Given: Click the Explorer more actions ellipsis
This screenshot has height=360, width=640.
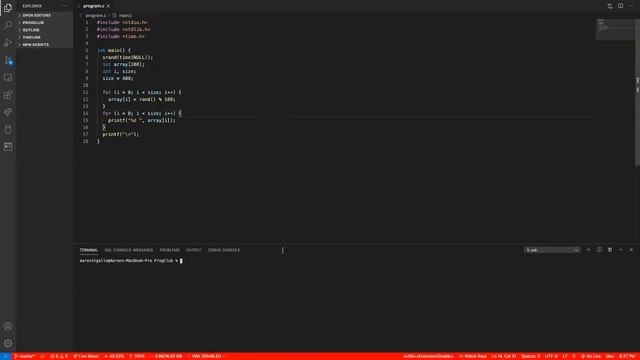Looking at the screenshot, I should [64, 6].
